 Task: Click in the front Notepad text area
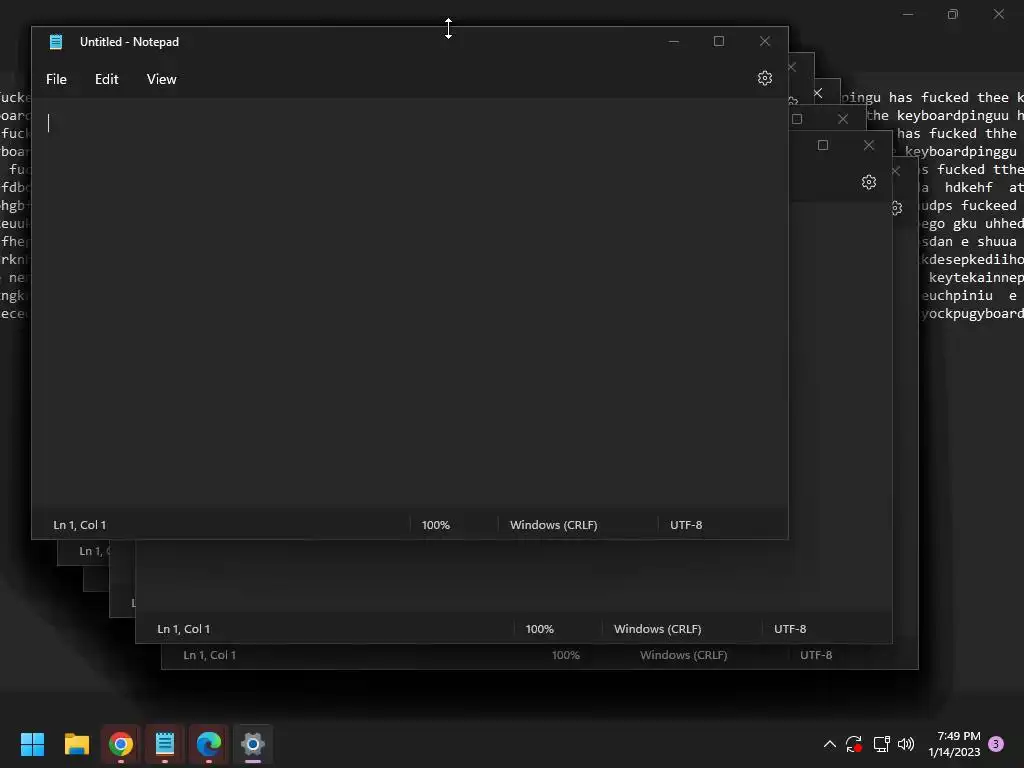pos(409,304)
